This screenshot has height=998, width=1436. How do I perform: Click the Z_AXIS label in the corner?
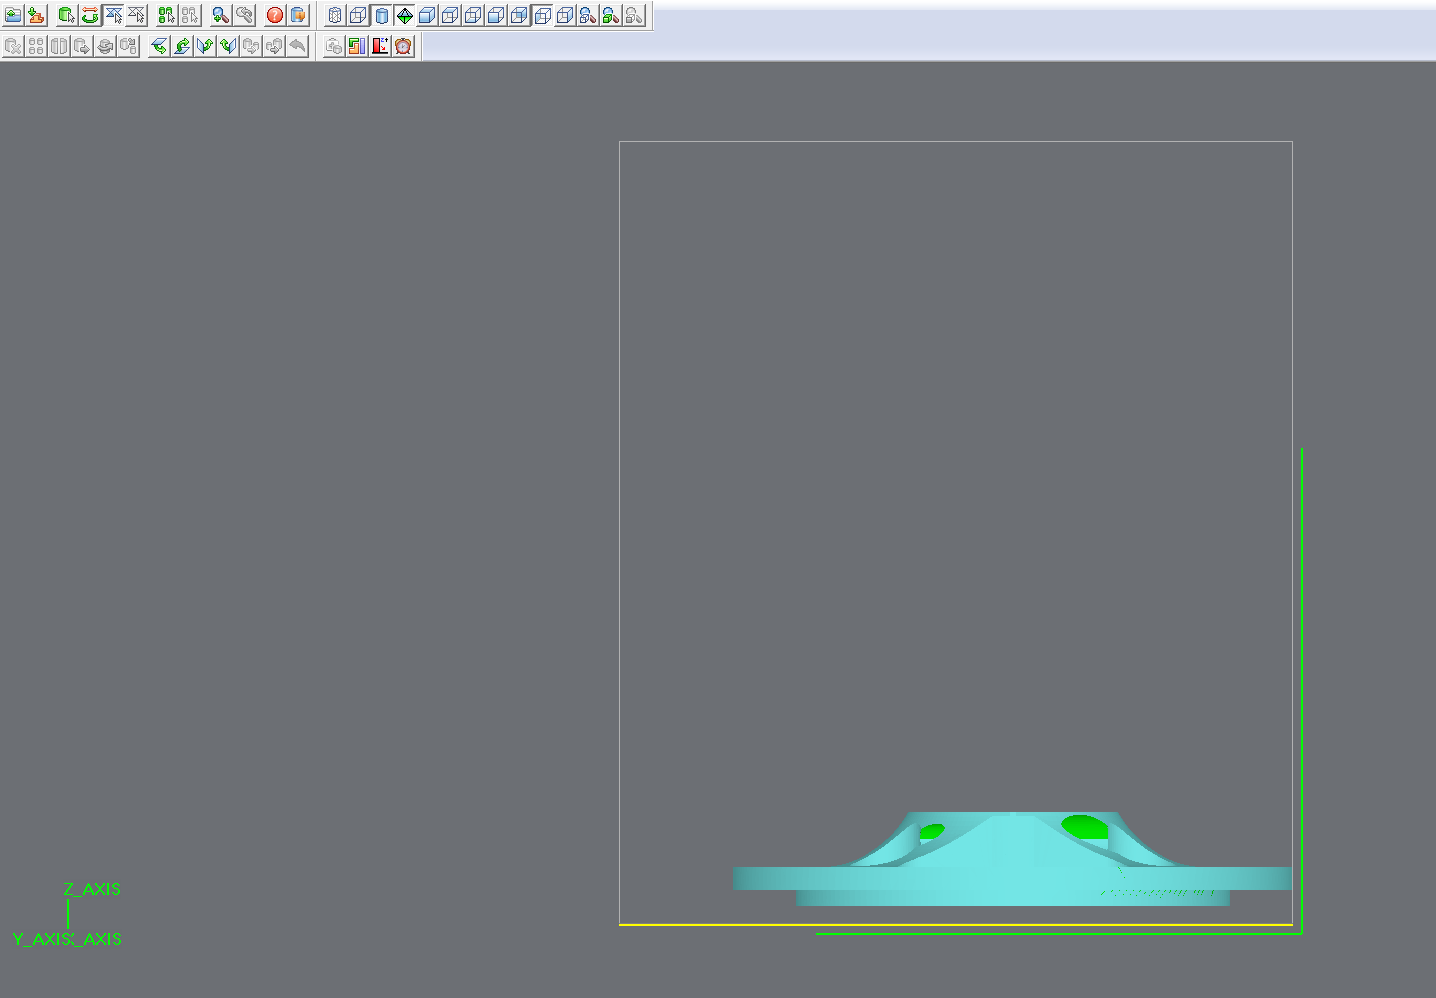[92, 889]
